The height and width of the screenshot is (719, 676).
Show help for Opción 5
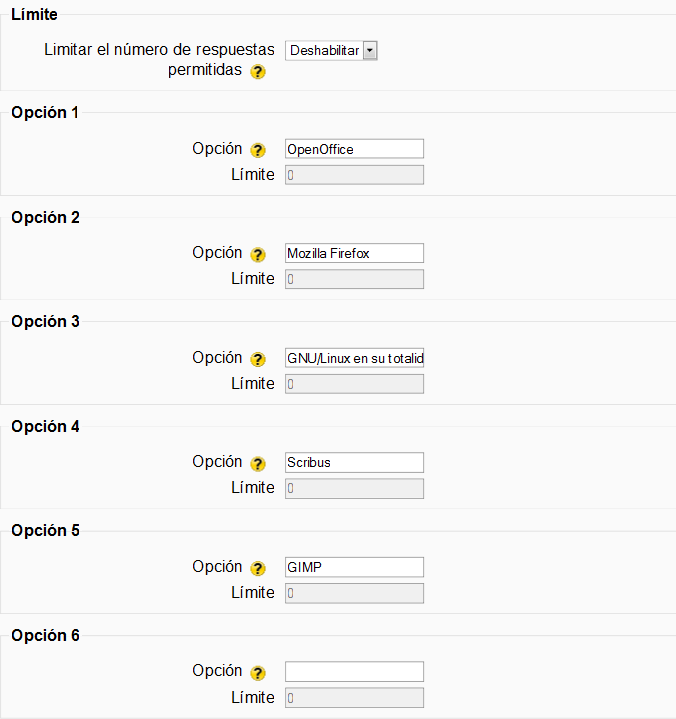(x=258, y=568)
